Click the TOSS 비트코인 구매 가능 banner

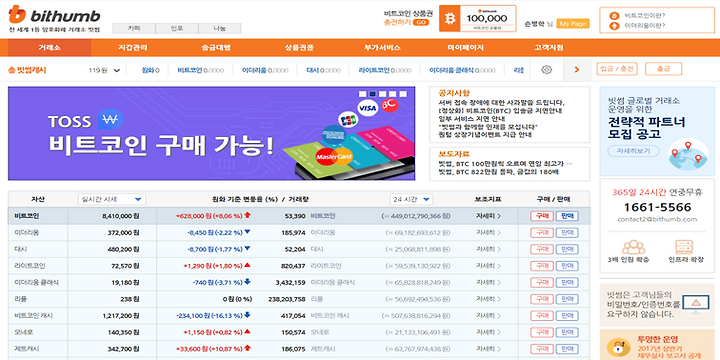click(x=211, y=133)
